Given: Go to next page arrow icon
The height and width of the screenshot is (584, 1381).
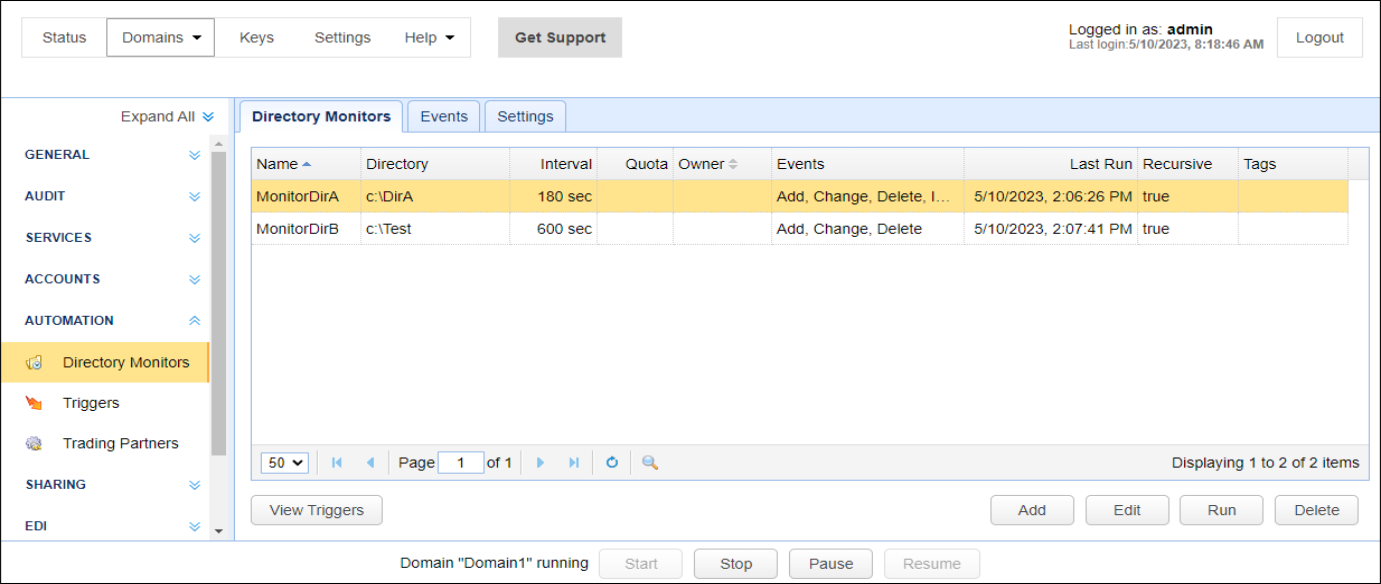Looking at the screenshot, I should (x=541, y=463).
